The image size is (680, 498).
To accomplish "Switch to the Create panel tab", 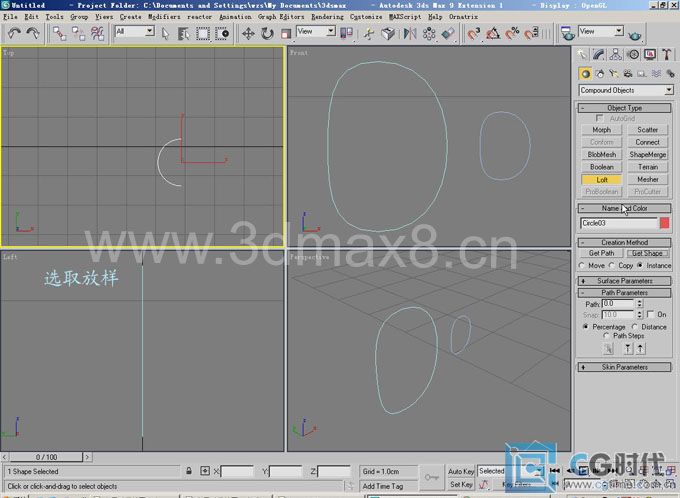I will click(x=582, y=55).
